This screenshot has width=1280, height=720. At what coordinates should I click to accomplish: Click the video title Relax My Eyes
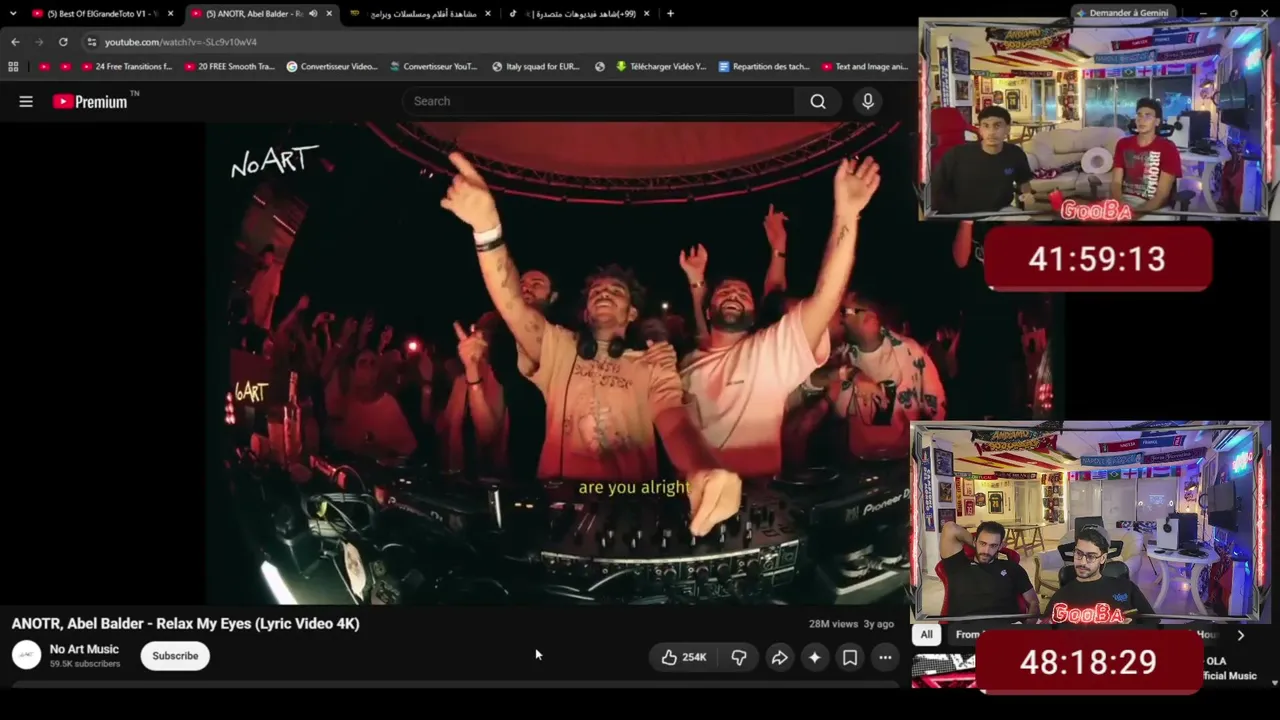coord(186,624)
